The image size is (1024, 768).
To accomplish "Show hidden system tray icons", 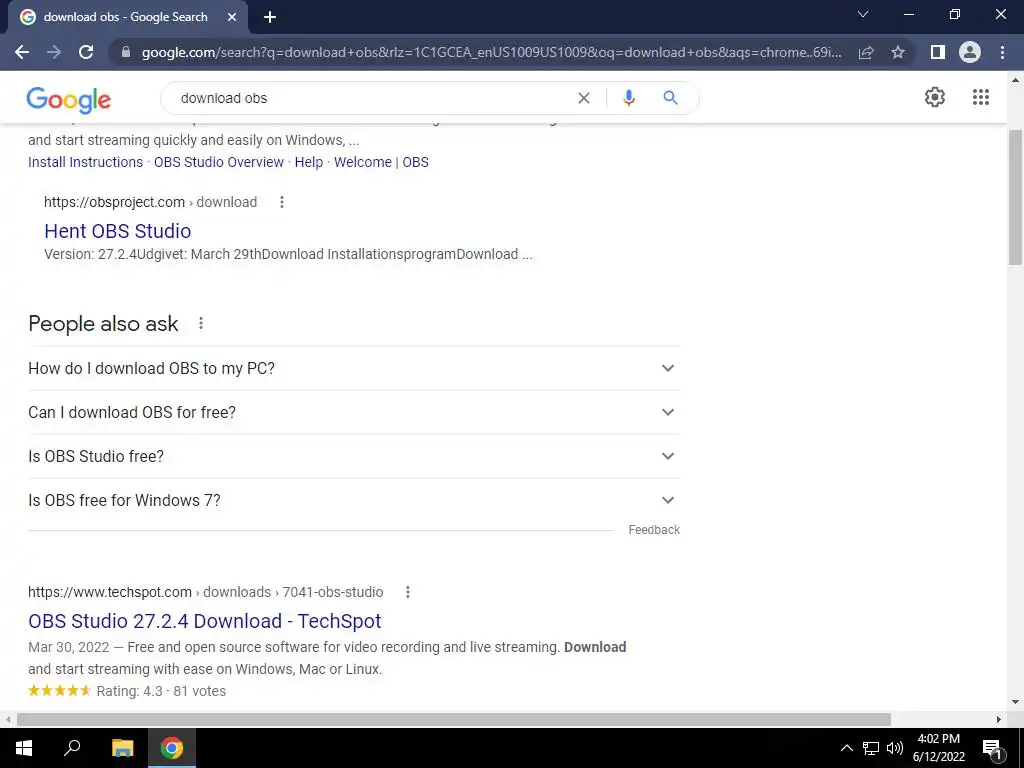I will coord(846,748).
